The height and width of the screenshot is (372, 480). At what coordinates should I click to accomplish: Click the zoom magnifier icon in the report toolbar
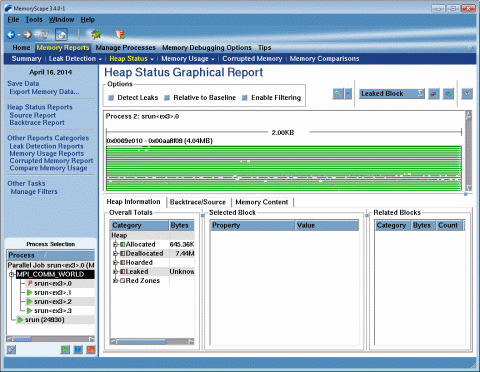coord(338,94)
